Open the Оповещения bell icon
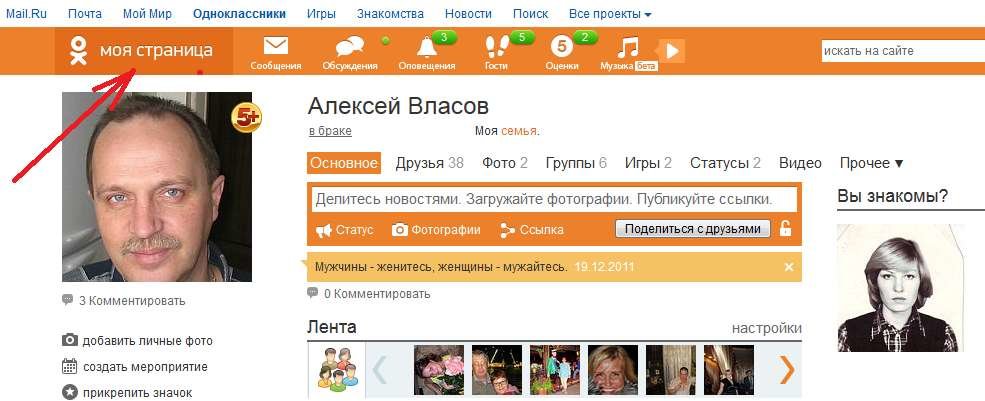This screenshot has height=401, width=985. pos(427,47)
